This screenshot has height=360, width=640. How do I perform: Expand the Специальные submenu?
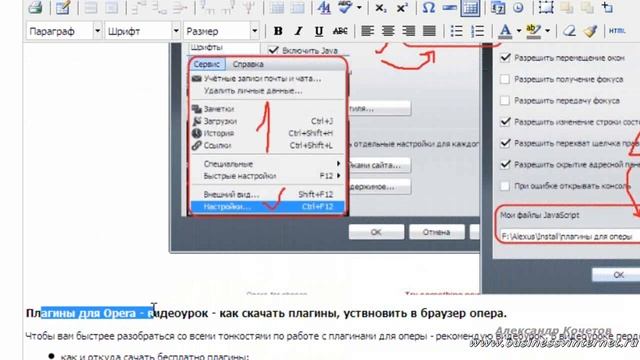pyautogui.click(x=267, y=164)
